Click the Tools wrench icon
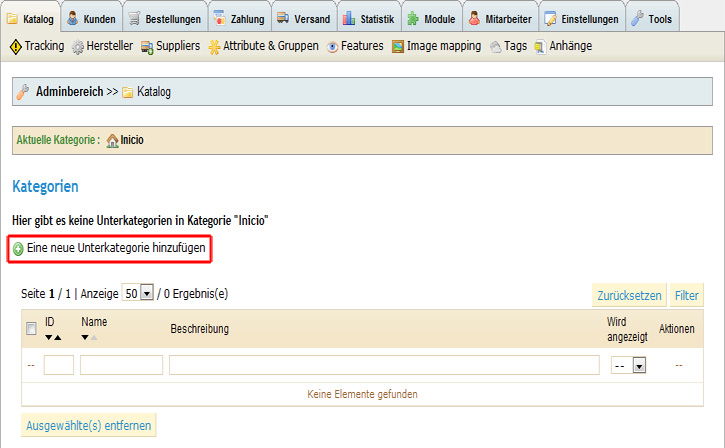The width and height of the screenshot is (725, 448). tap(637, 18)
